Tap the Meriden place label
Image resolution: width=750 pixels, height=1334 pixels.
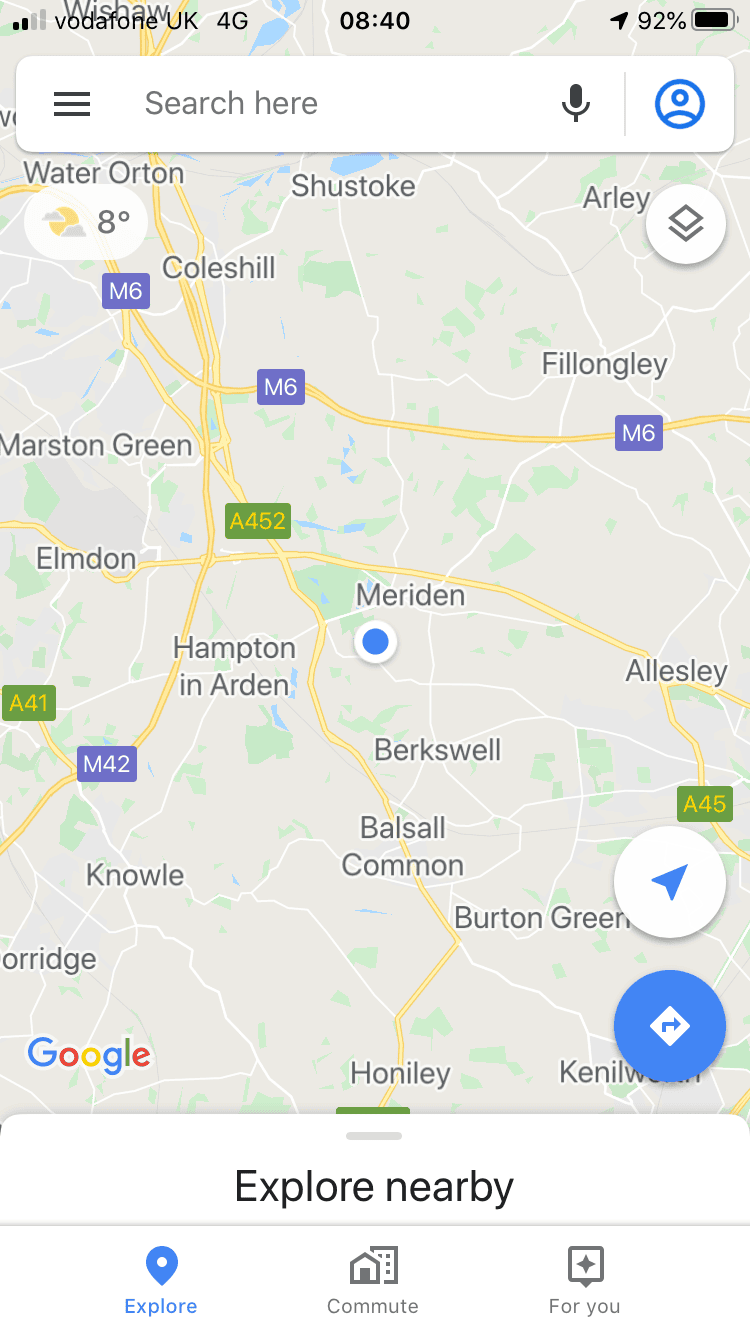click(411, 595)
